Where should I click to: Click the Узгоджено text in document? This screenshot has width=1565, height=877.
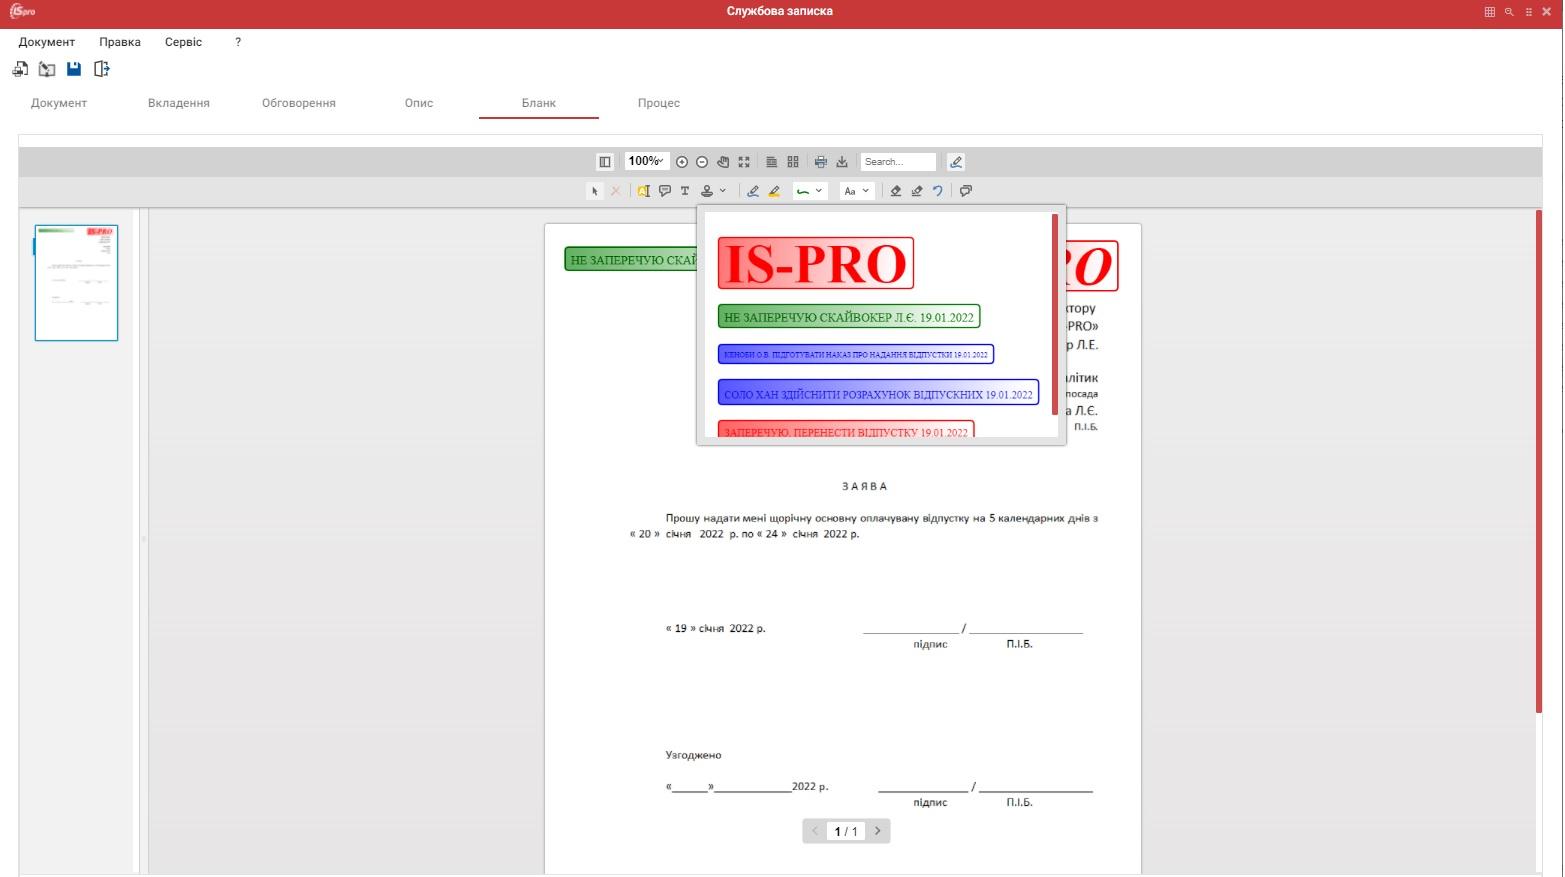click(x=693, y=755)
